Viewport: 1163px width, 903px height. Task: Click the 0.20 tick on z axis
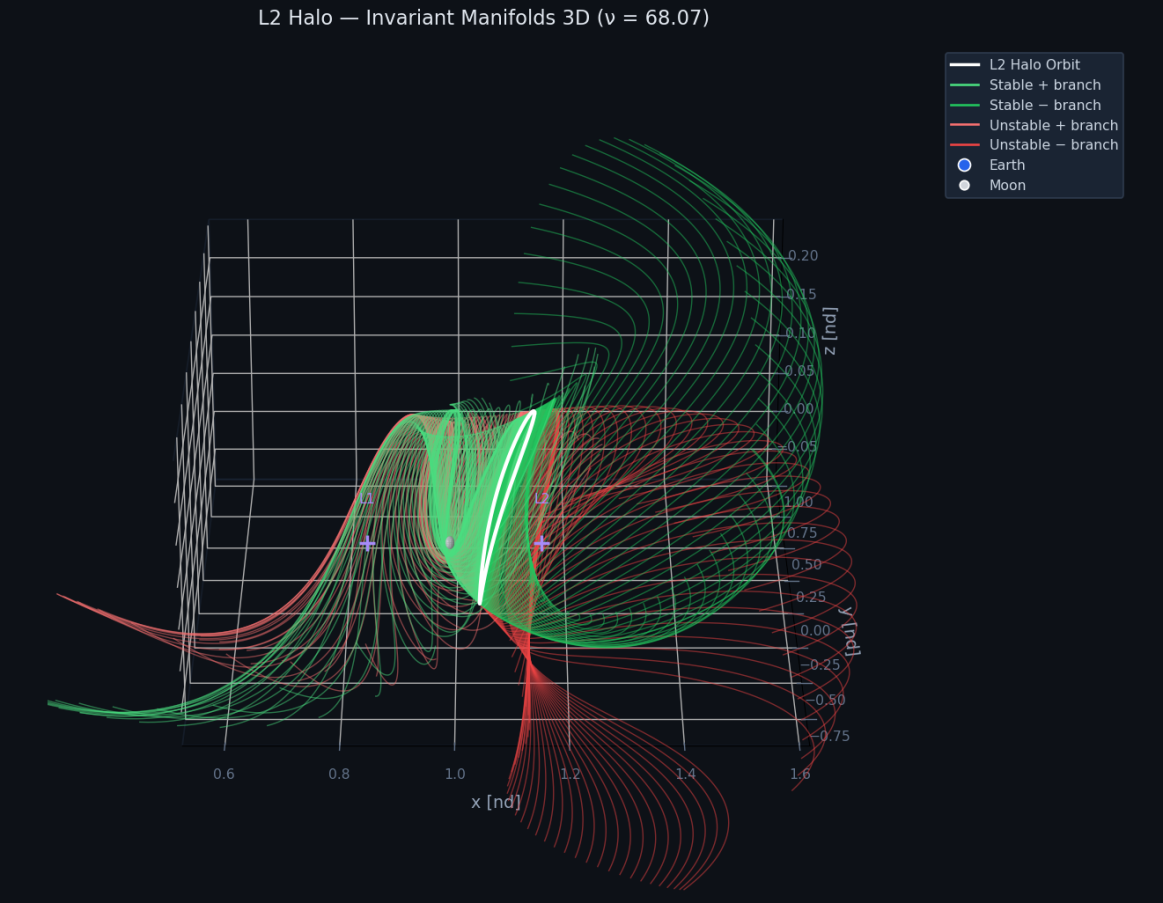pyautogui.click(x=803, y=255)
